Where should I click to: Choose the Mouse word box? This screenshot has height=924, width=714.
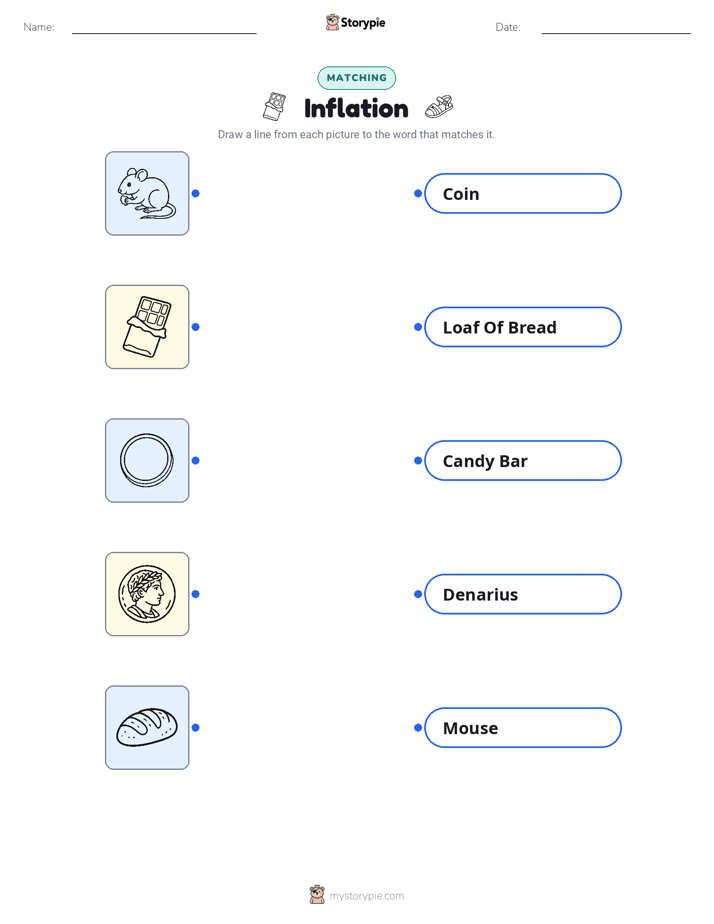523,728
